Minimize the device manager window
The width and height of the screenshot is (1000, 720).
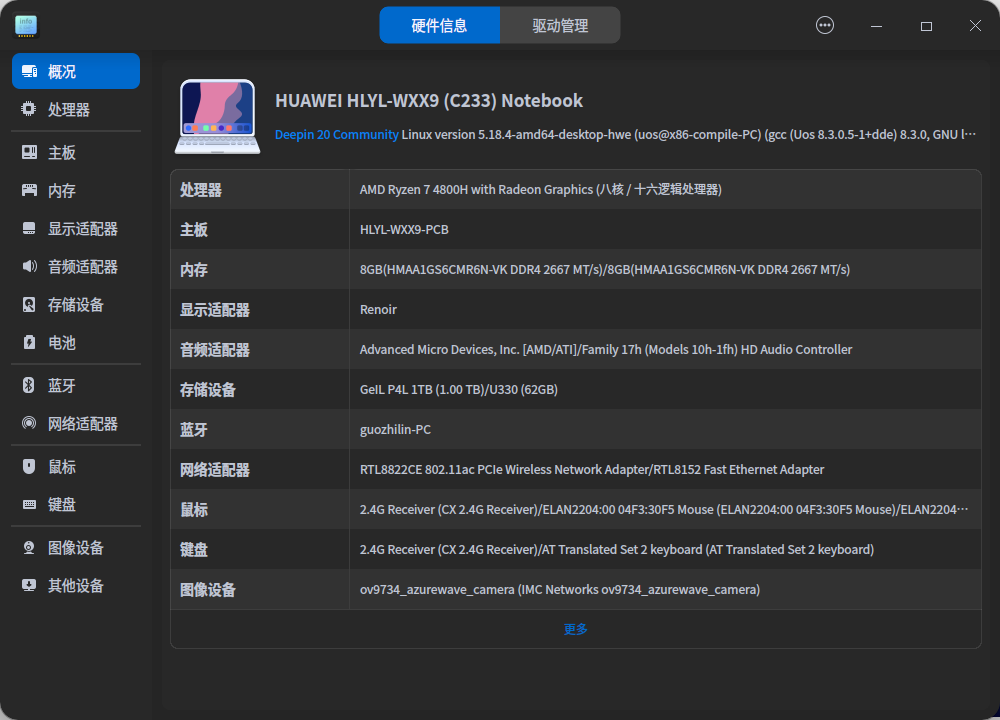[x=876, y=26]
